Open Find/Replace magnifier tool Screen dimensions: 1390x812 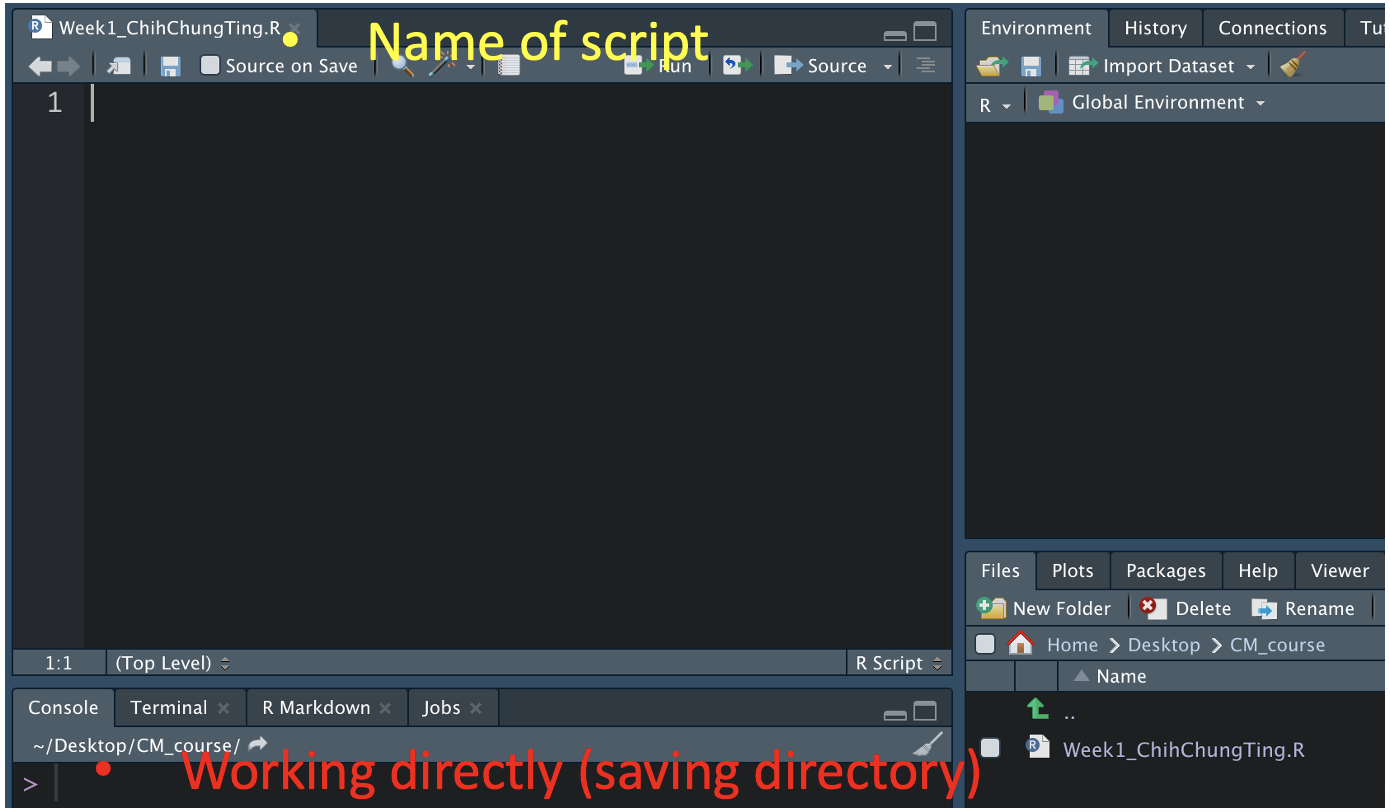(402, 66)
